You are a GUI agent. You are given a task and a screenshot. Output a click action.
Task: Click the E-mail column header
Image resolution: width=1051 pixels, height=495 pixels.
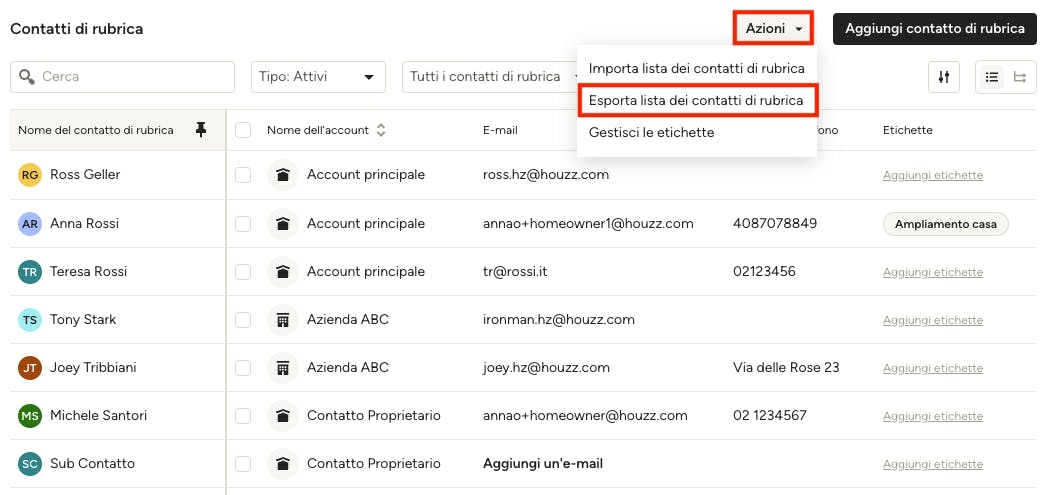pos(500,130)
